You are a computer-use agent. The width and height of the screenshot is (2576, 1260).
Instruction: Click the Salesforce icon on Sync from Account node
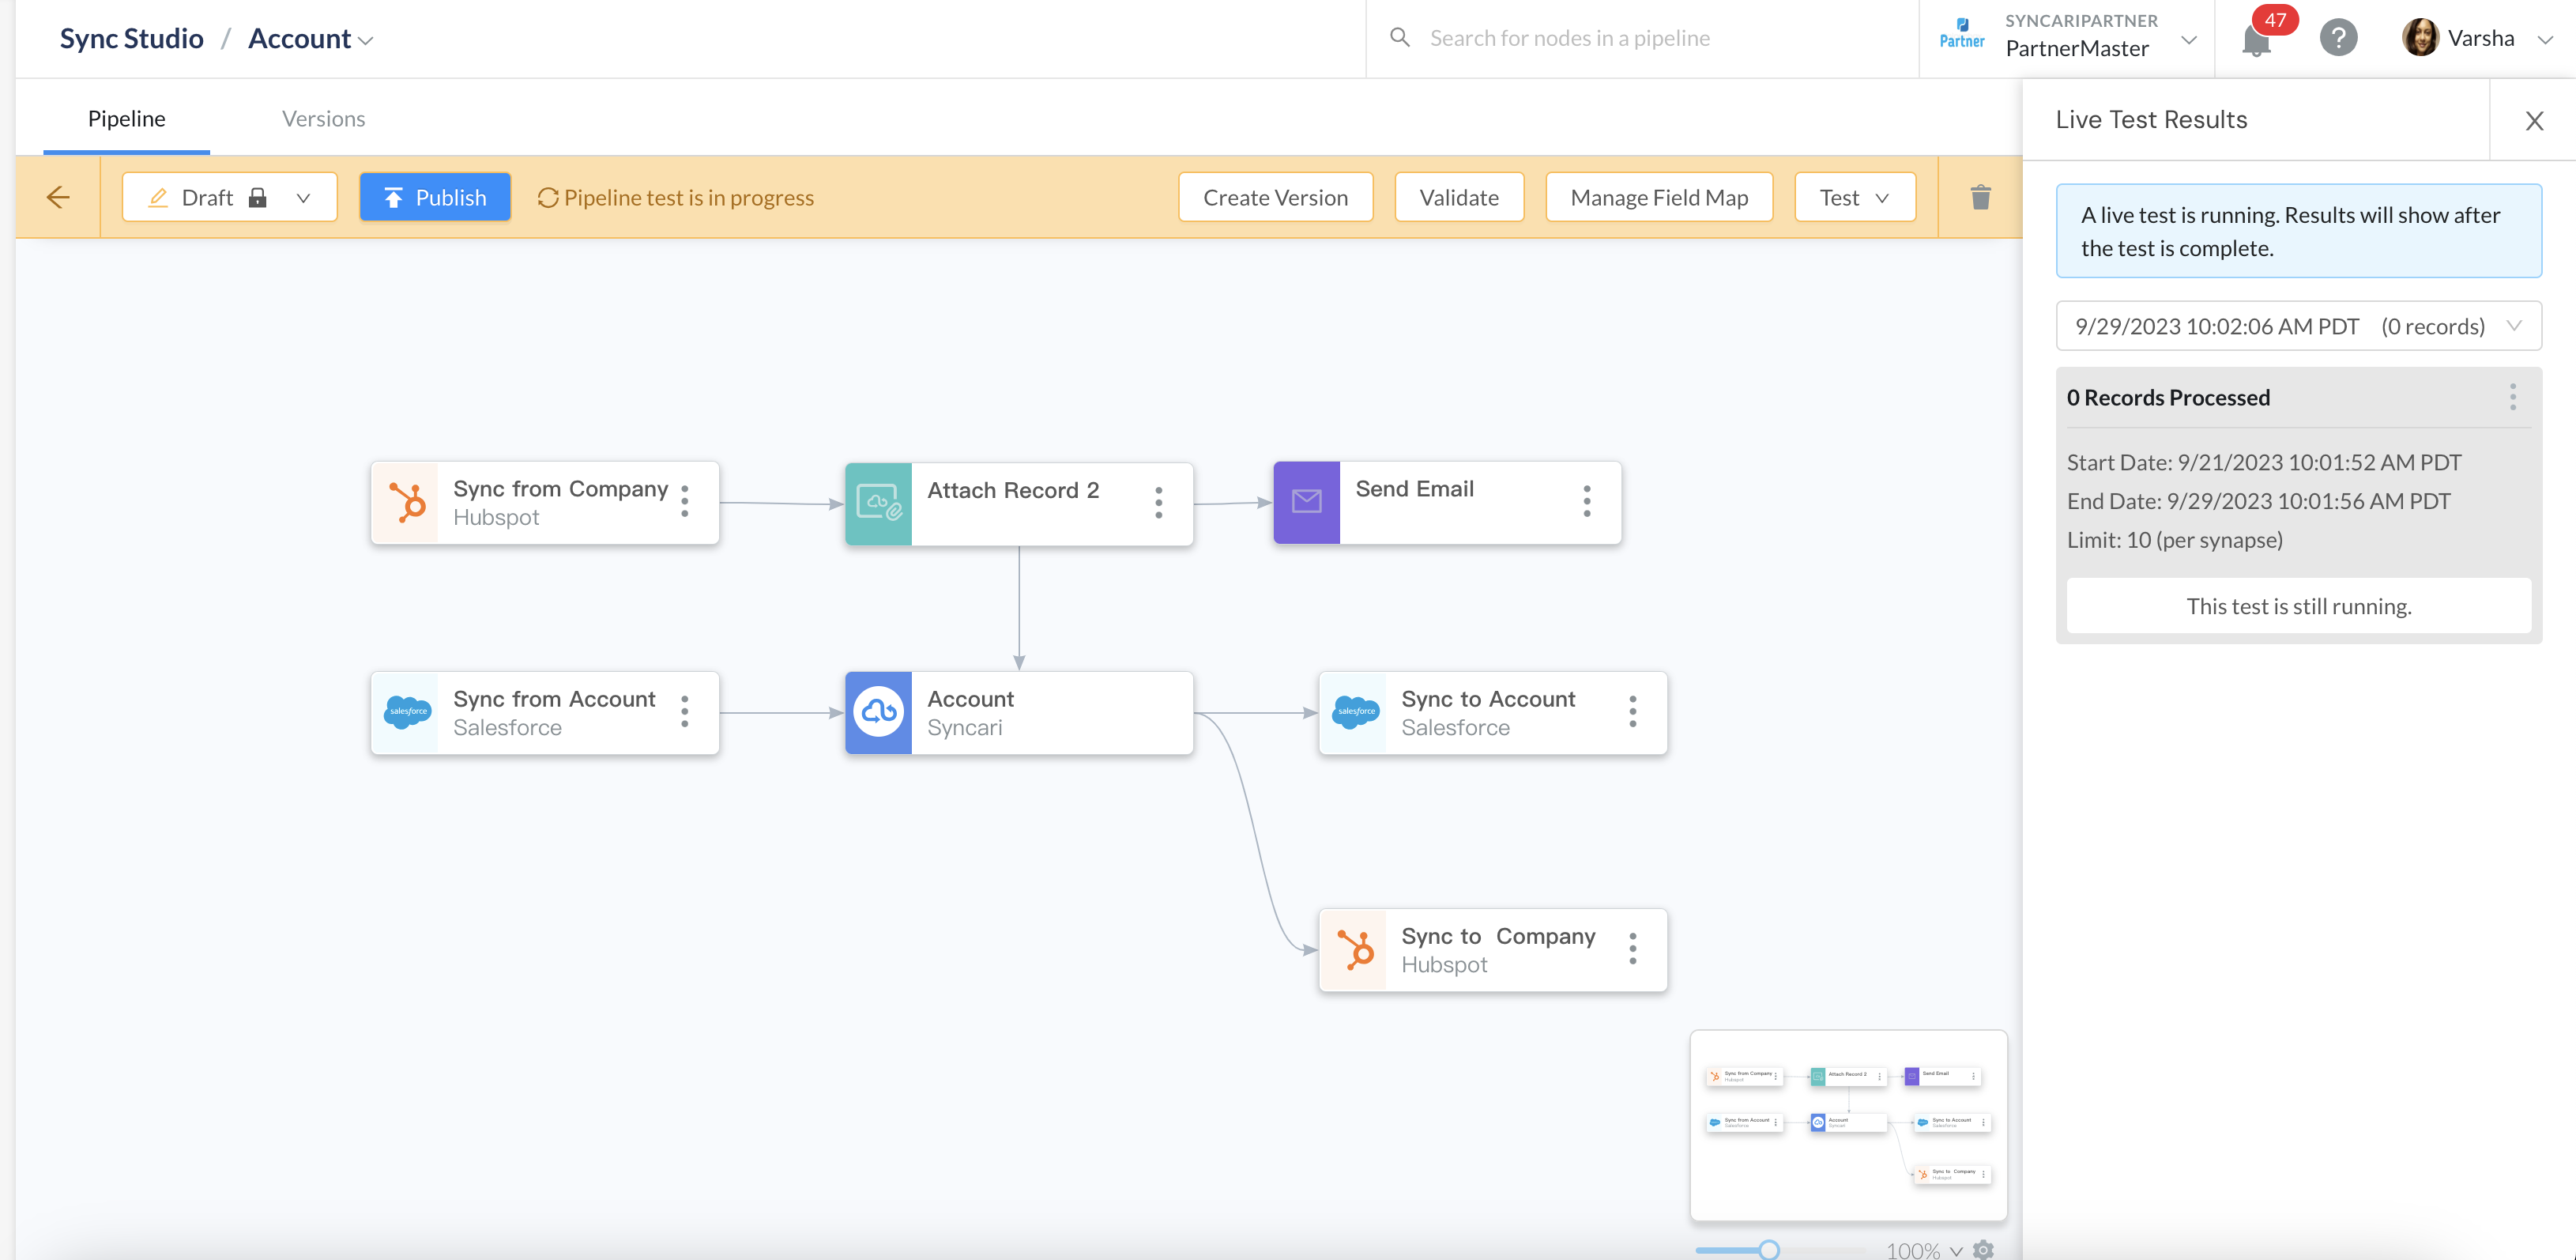405,712
